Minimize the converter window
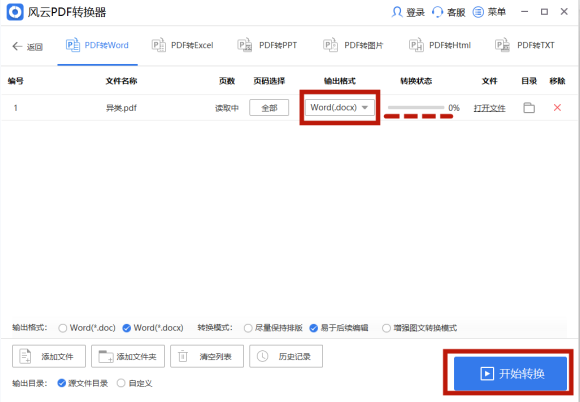Viewport: 580px width, 402px height. click(x=525, y=12)
